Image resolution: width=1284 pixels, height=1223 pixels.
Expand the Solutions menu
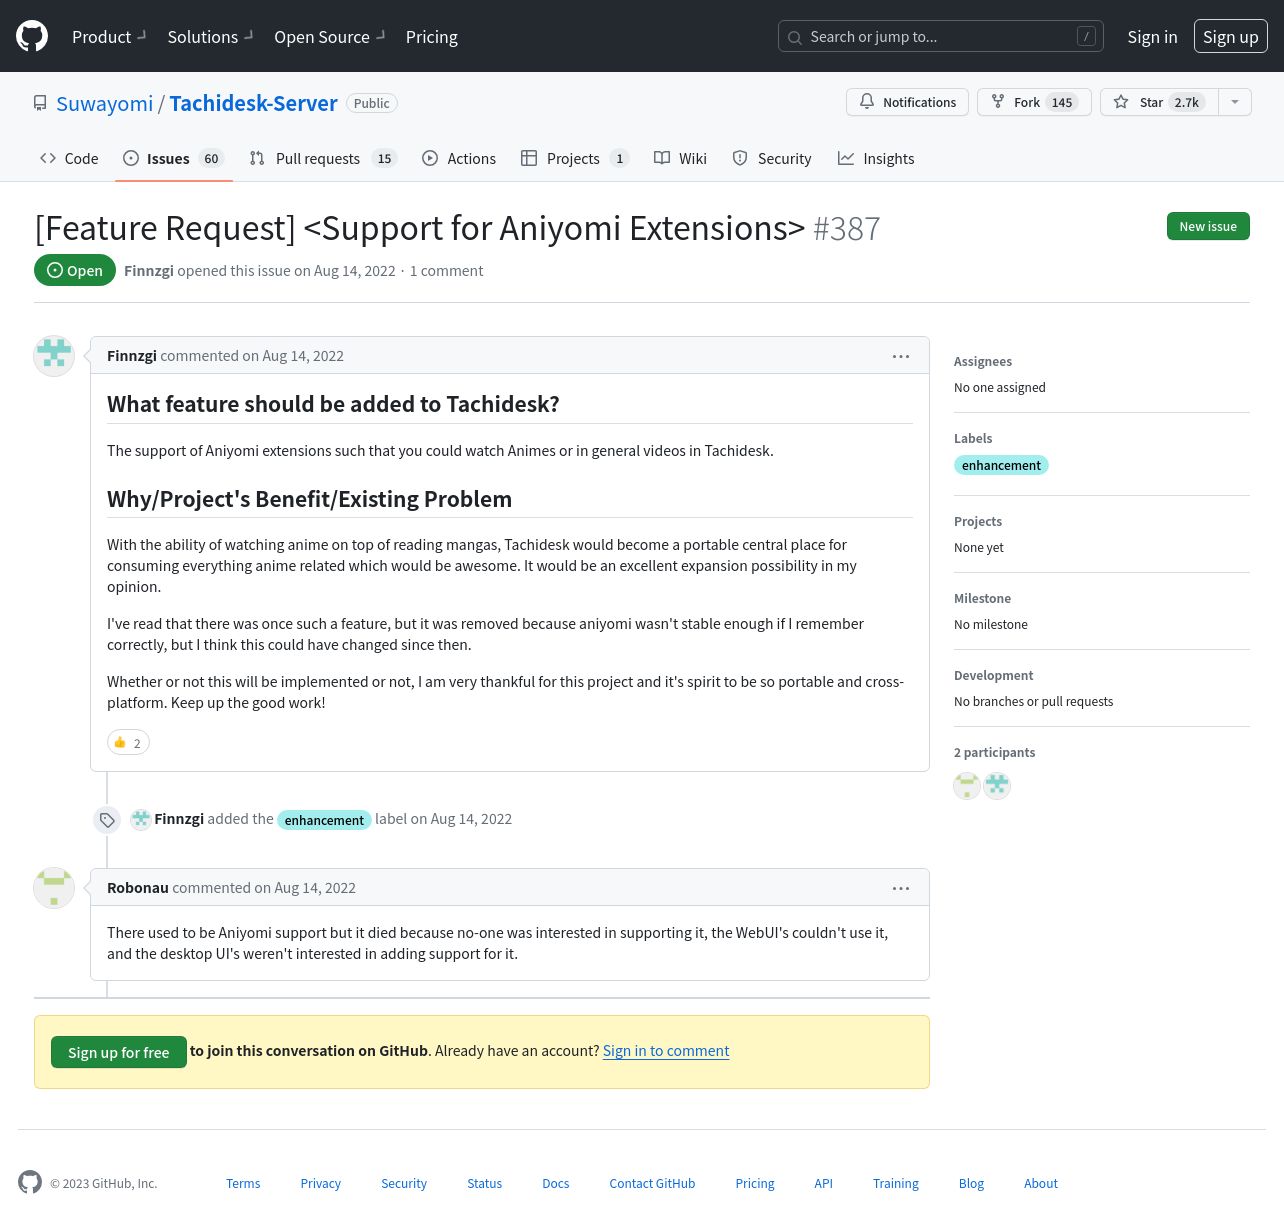click(x=210, y=37)
